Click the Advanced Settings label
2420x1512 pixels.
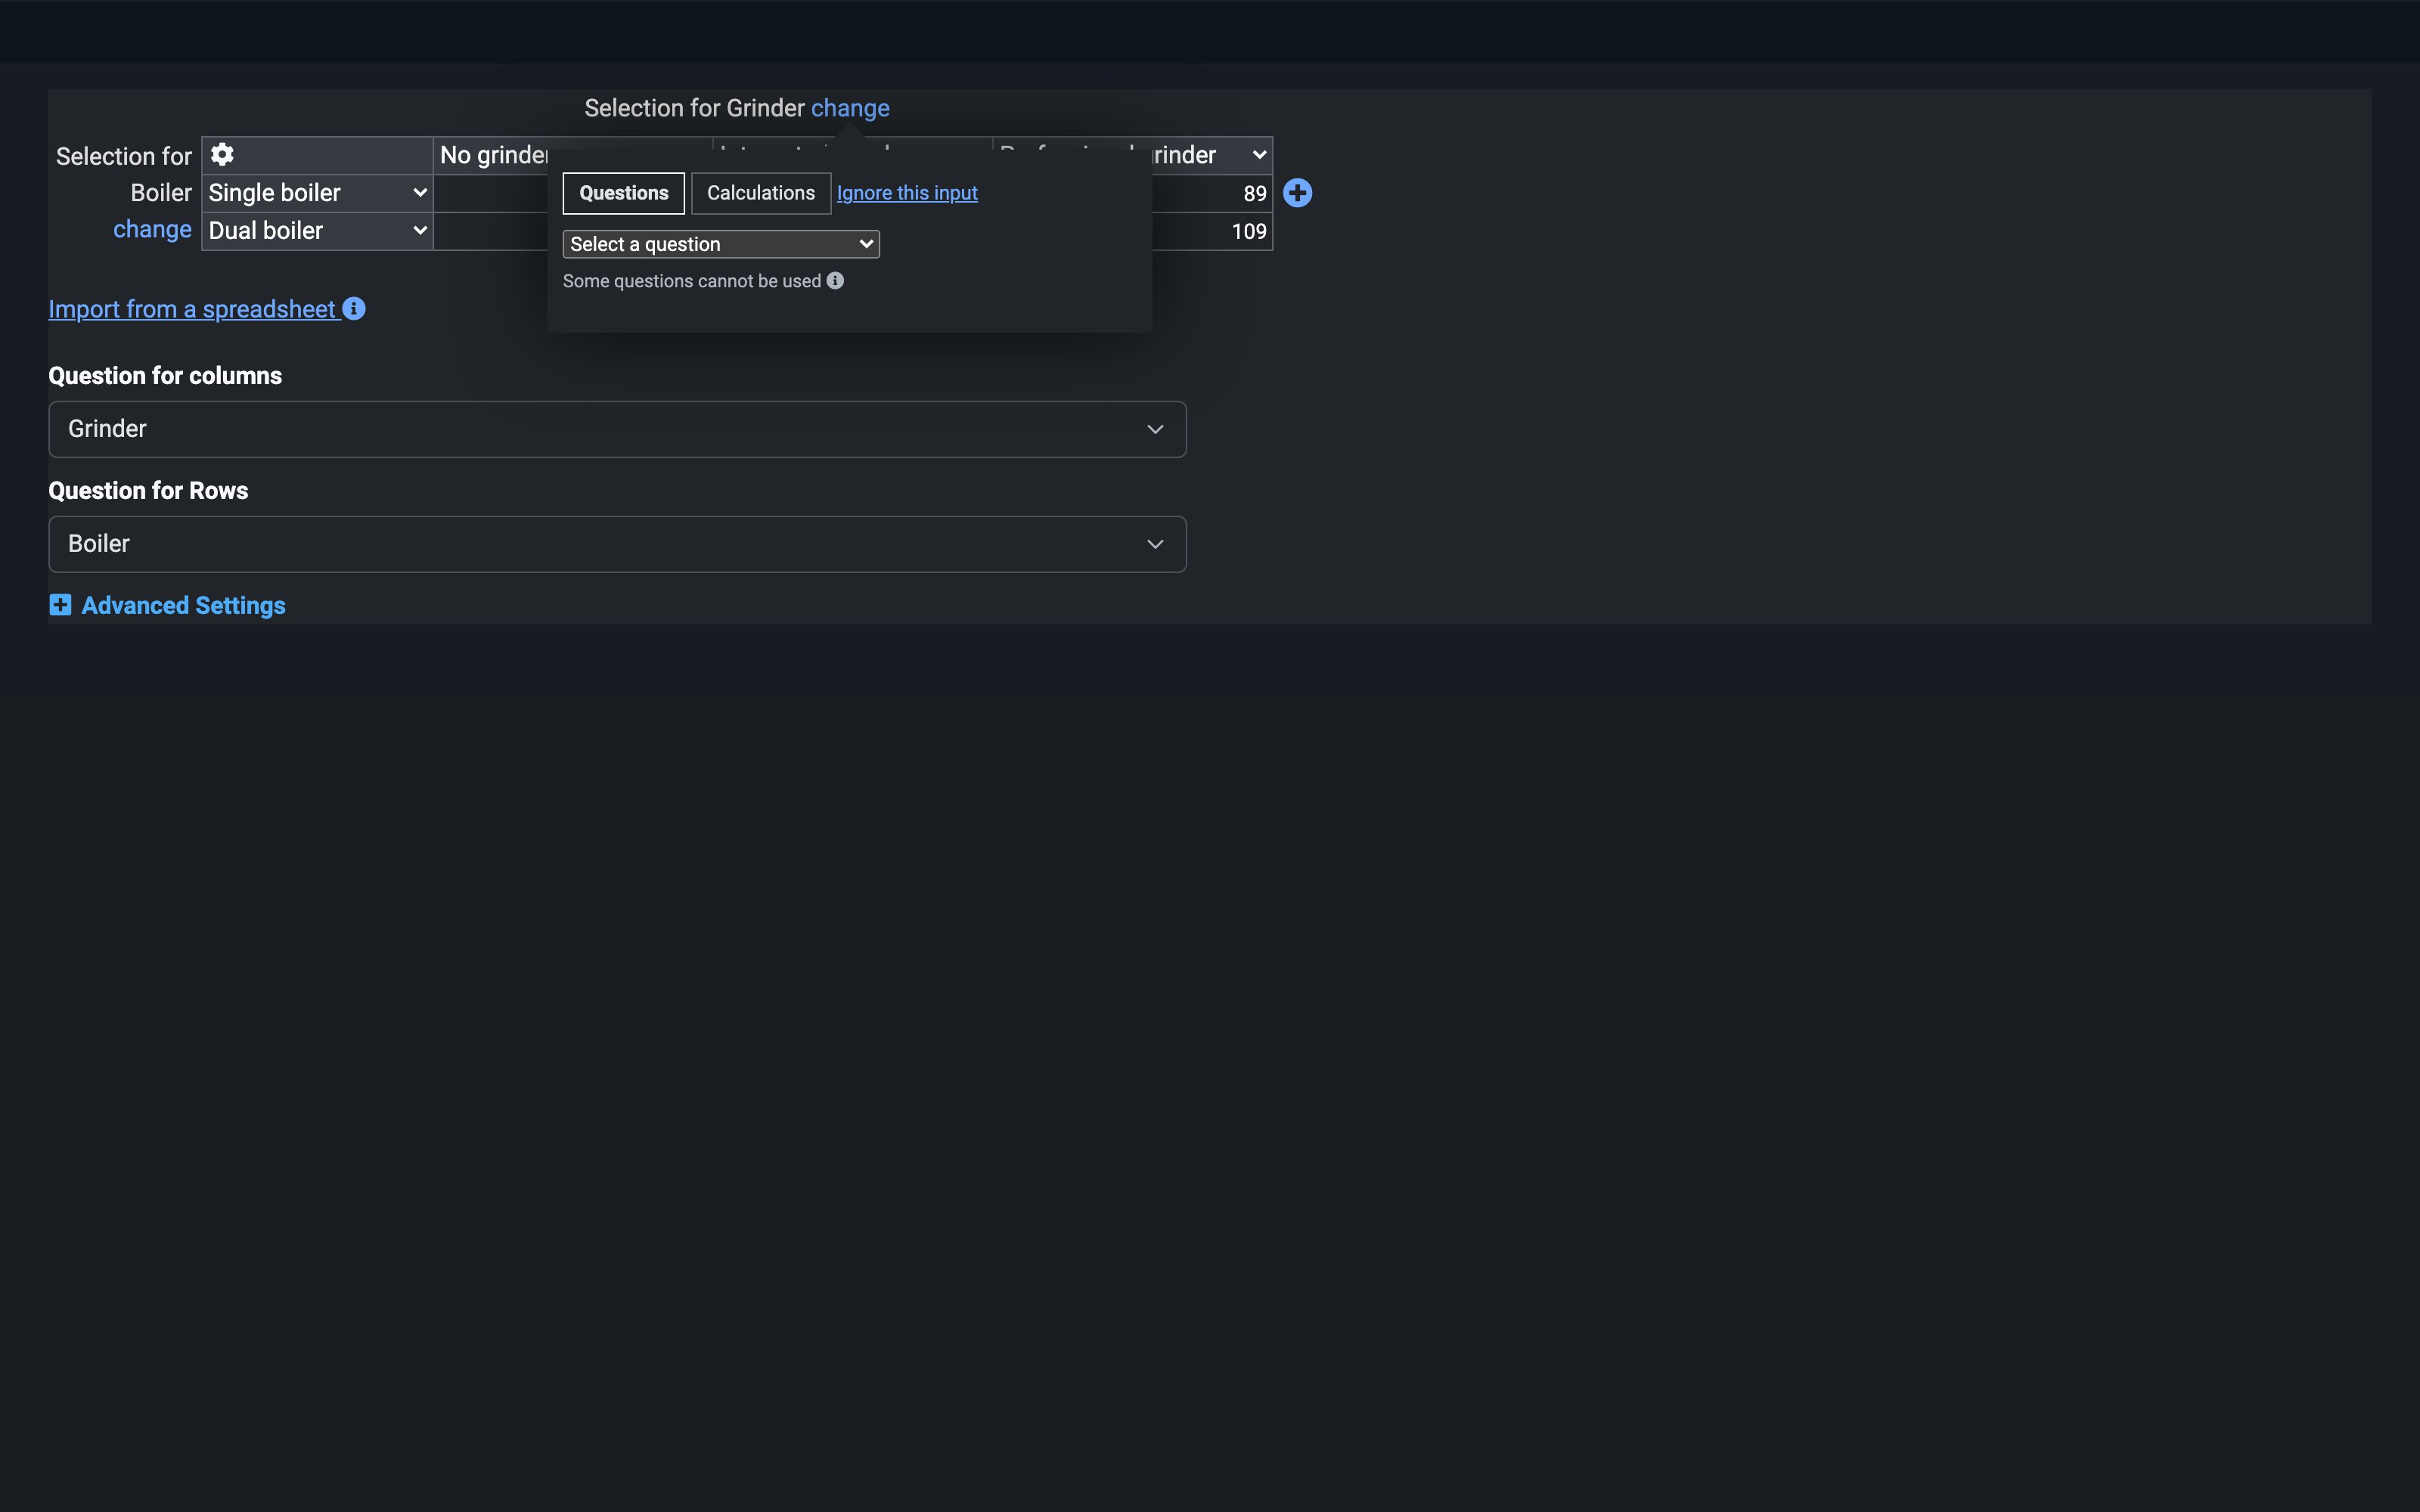[x=183, y=605]
